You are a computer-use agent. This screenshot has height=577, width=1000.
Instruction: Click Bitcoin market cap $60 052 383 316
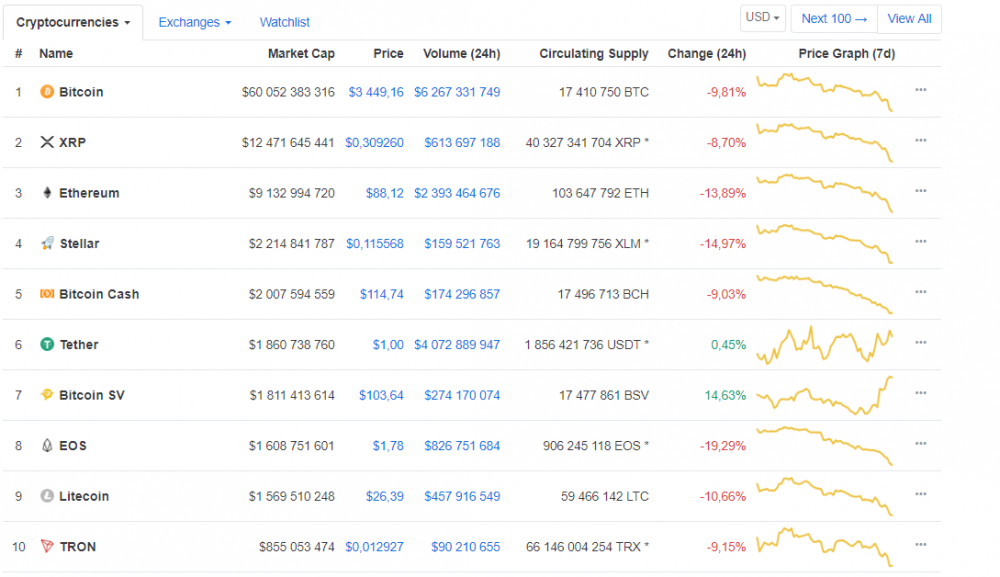(x=288, y=92)
